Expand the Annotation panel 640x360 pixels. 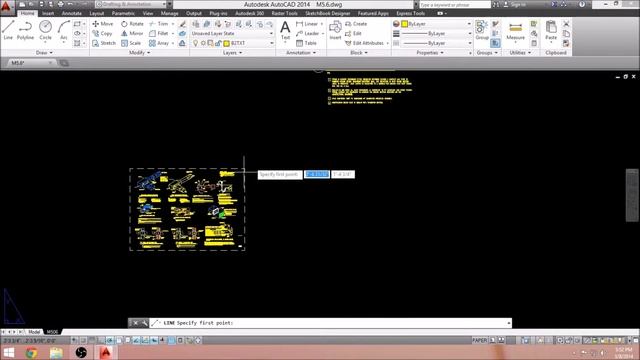pyautogui.click(x=301, y=53)
